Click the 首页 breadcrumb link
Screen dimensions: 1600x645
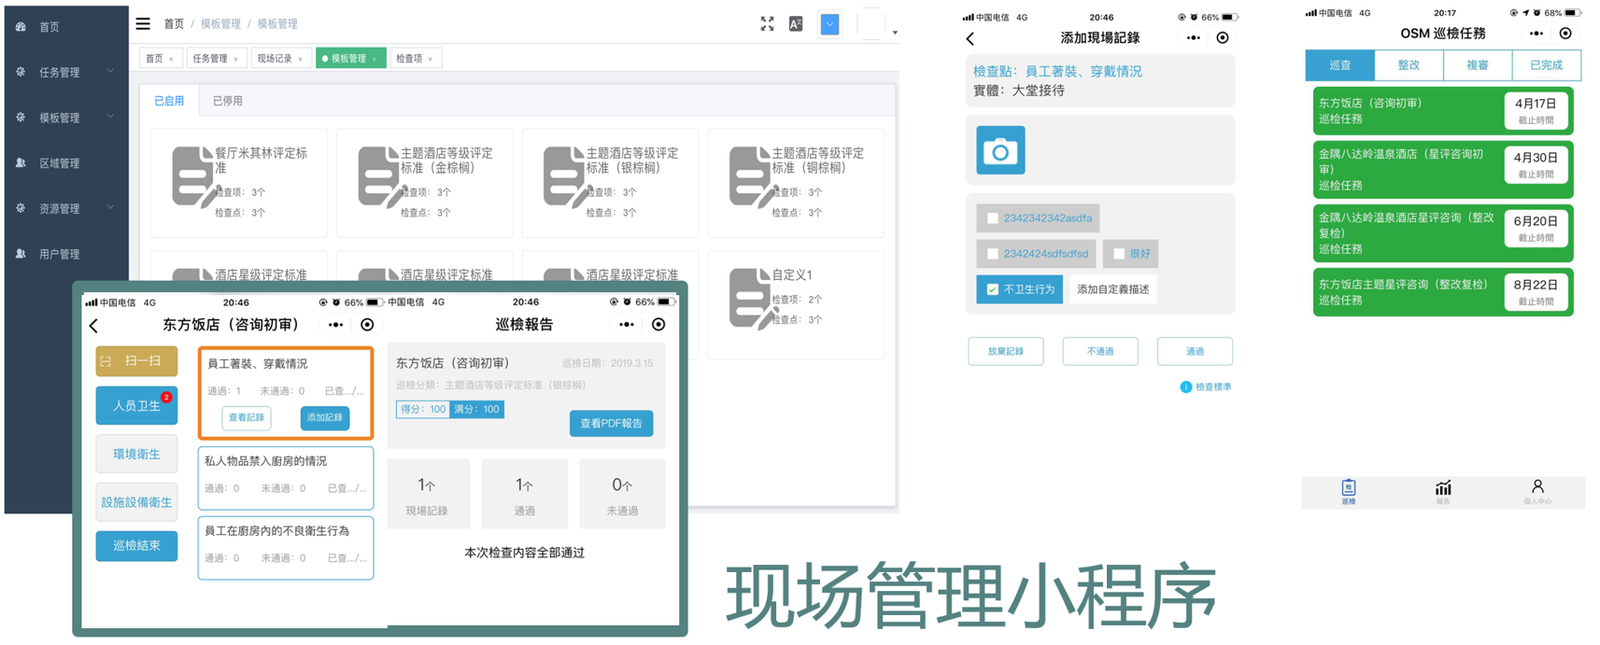coord(174,23)
